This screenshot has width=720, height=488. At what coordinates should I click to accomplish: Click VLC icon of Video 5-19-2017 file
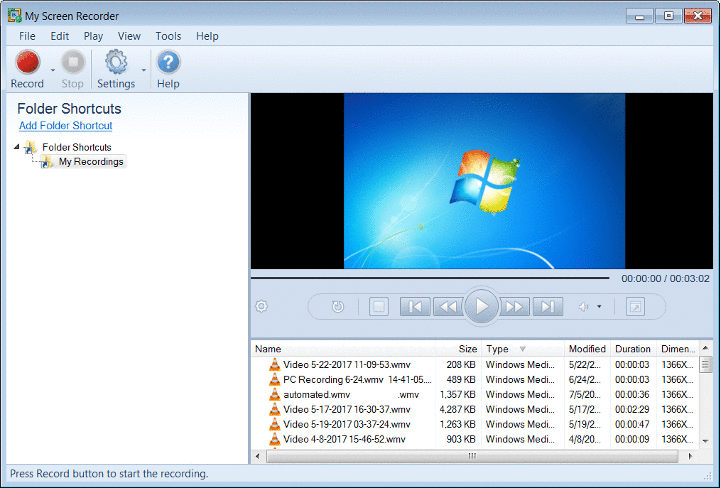point(274,424)
